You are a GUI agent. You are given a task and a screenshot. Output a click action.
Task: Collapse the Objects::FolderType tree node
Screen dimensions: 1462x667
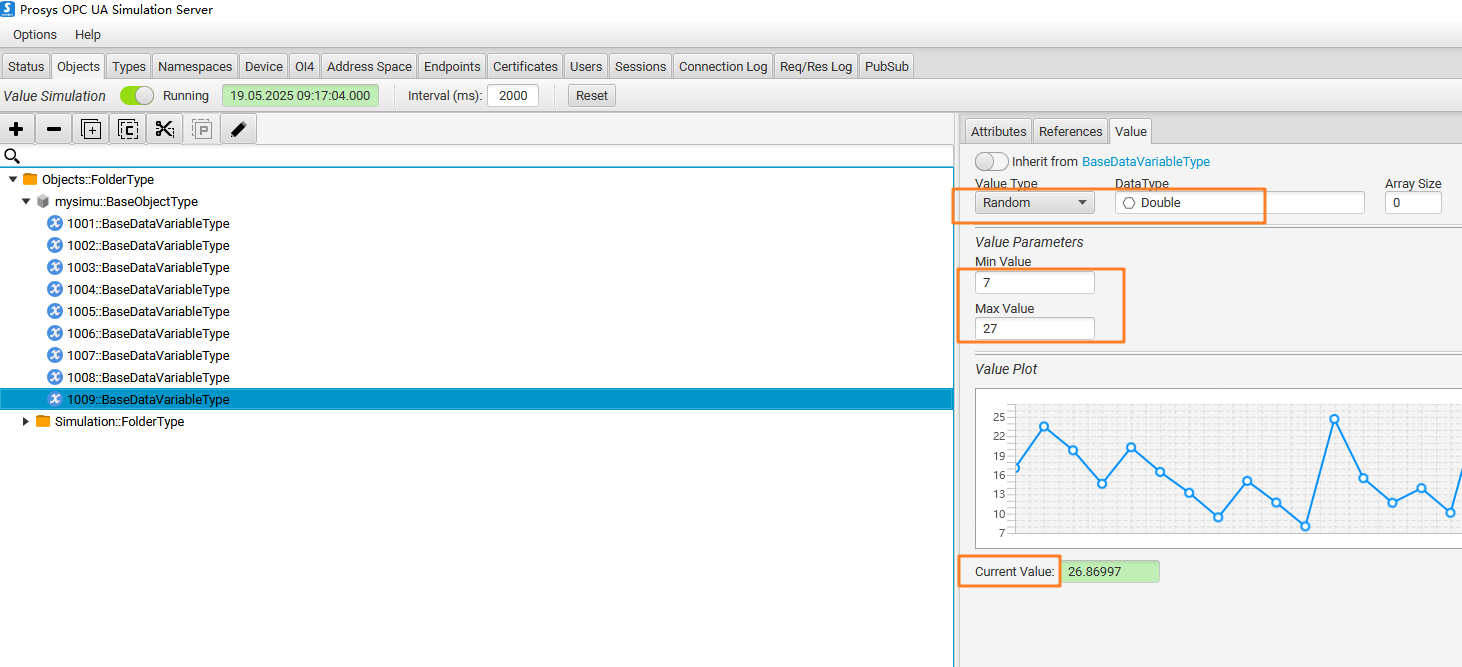(x=13, y=179)
